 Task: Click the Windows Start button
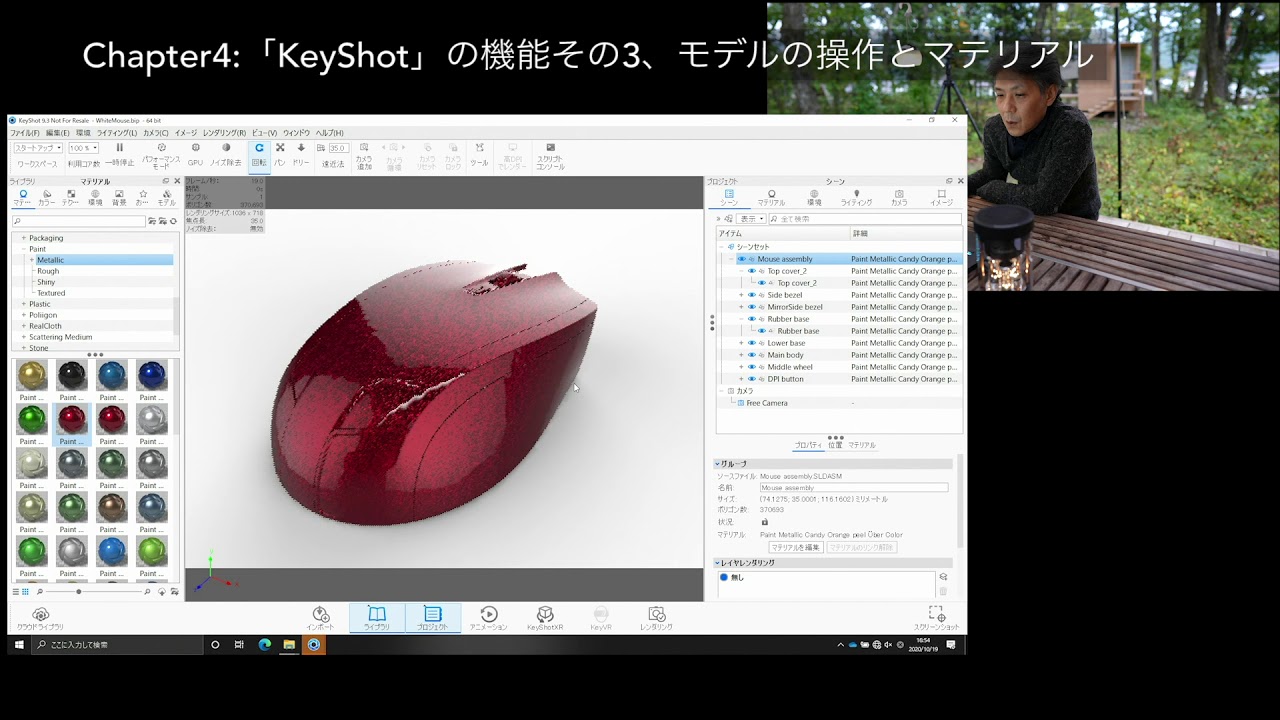[x=18, y=645]
